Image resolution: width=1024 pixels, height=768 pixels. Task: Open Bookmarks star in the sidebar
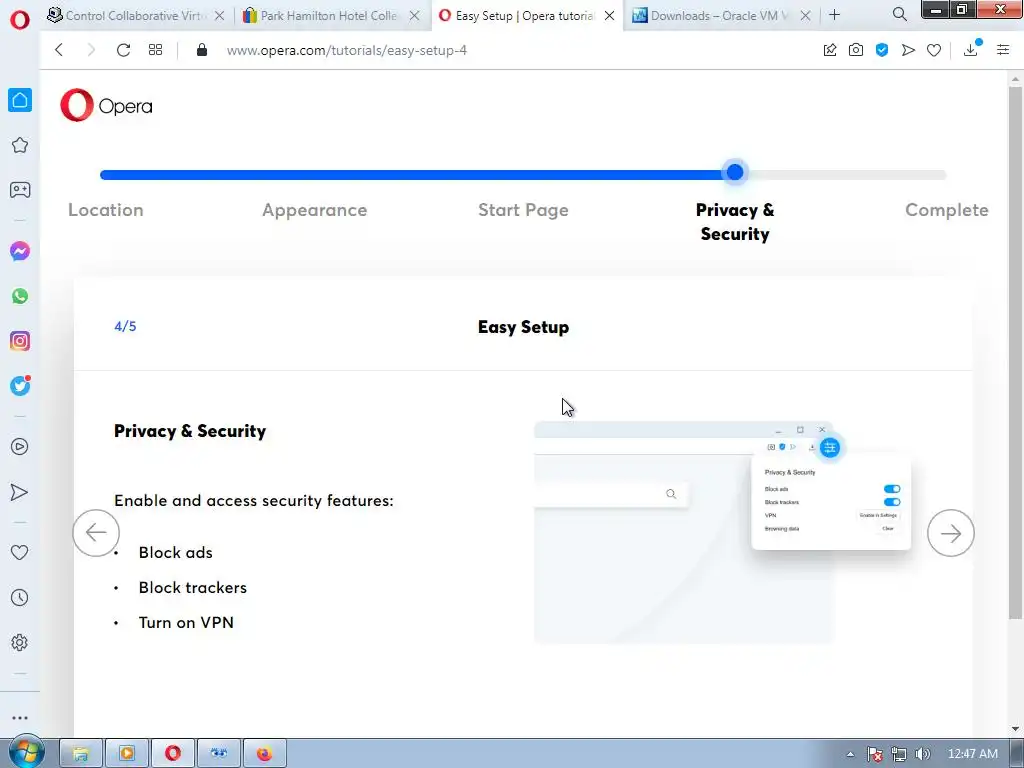(x=20, y=145)
